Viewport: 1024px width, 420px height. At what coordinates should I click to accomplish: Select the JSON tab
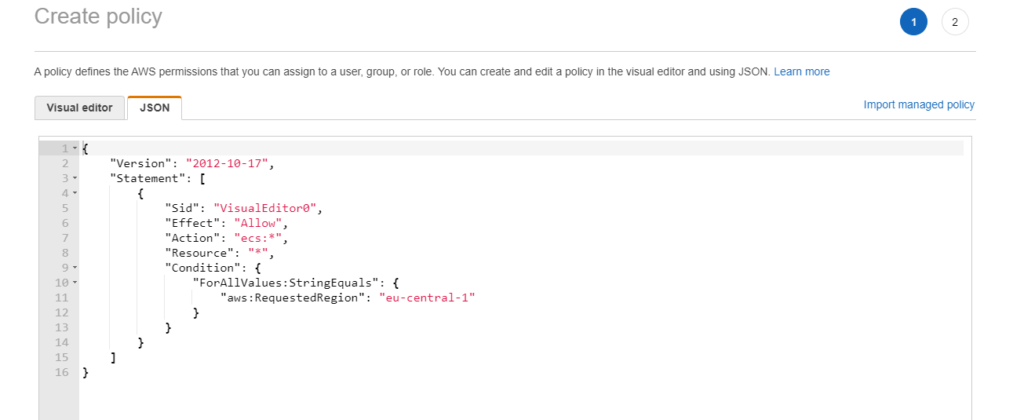tap(154, 108)
